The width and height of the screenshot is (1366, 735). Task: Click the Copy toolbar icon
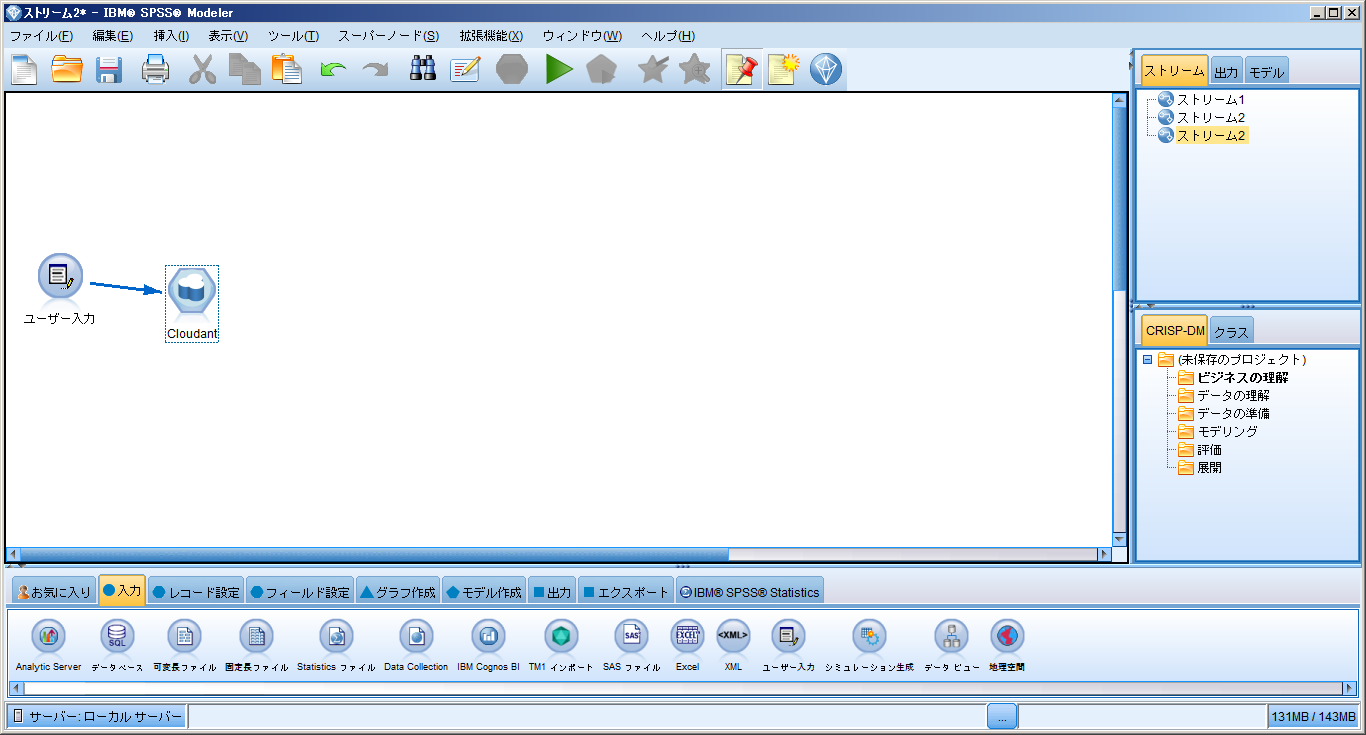(244, 70)
